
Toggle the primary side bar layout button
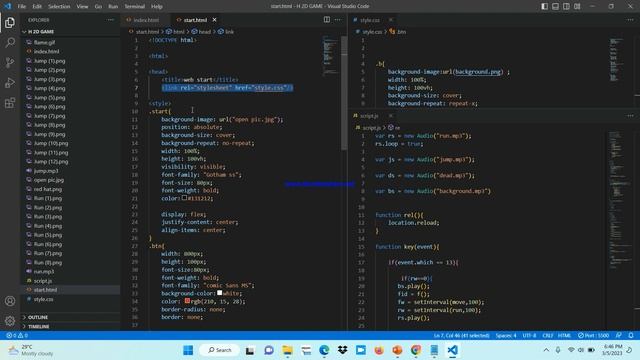pos(544,6)
